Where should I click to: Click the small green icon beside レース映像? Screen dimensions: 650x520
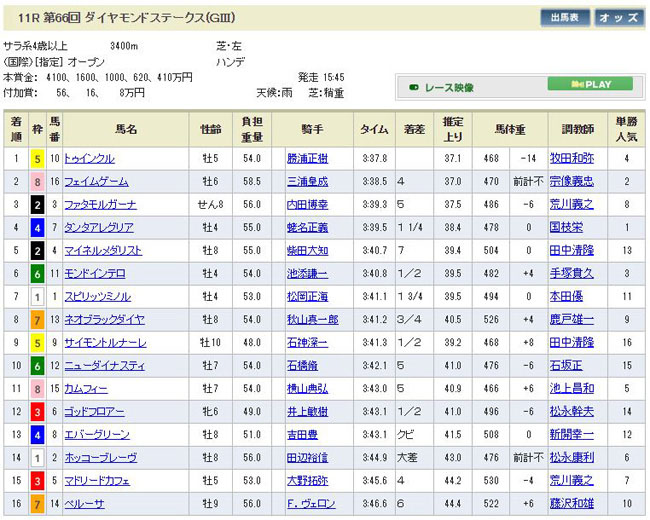click(x=415, y=88)
